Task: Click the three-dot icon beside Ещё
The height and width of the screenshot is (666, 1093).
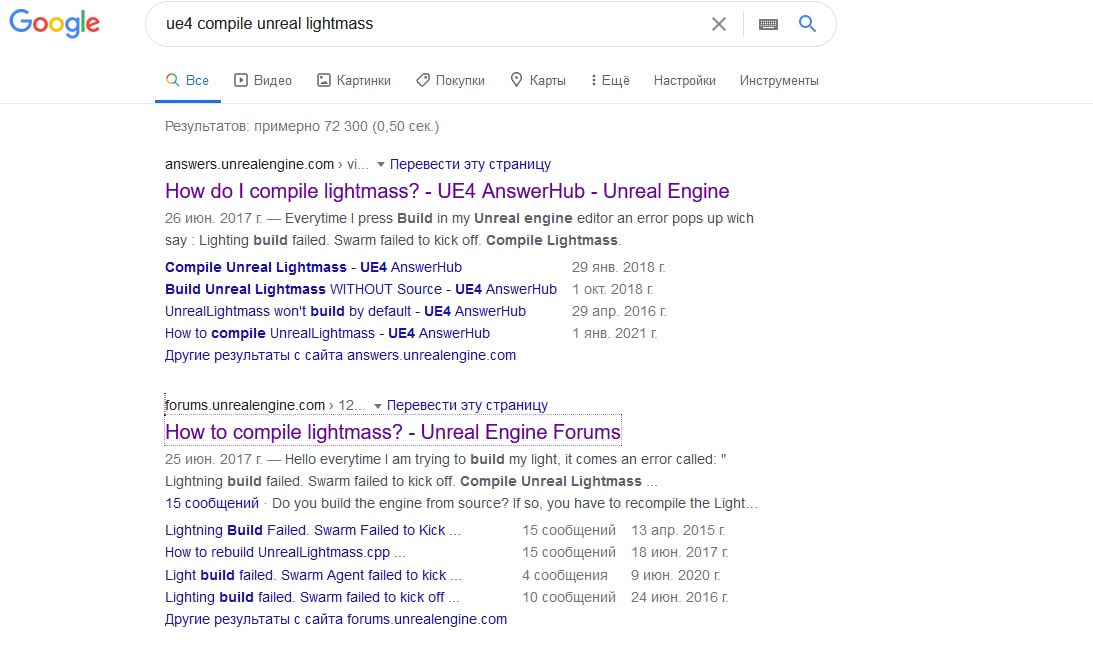Action: click(593, 80)
